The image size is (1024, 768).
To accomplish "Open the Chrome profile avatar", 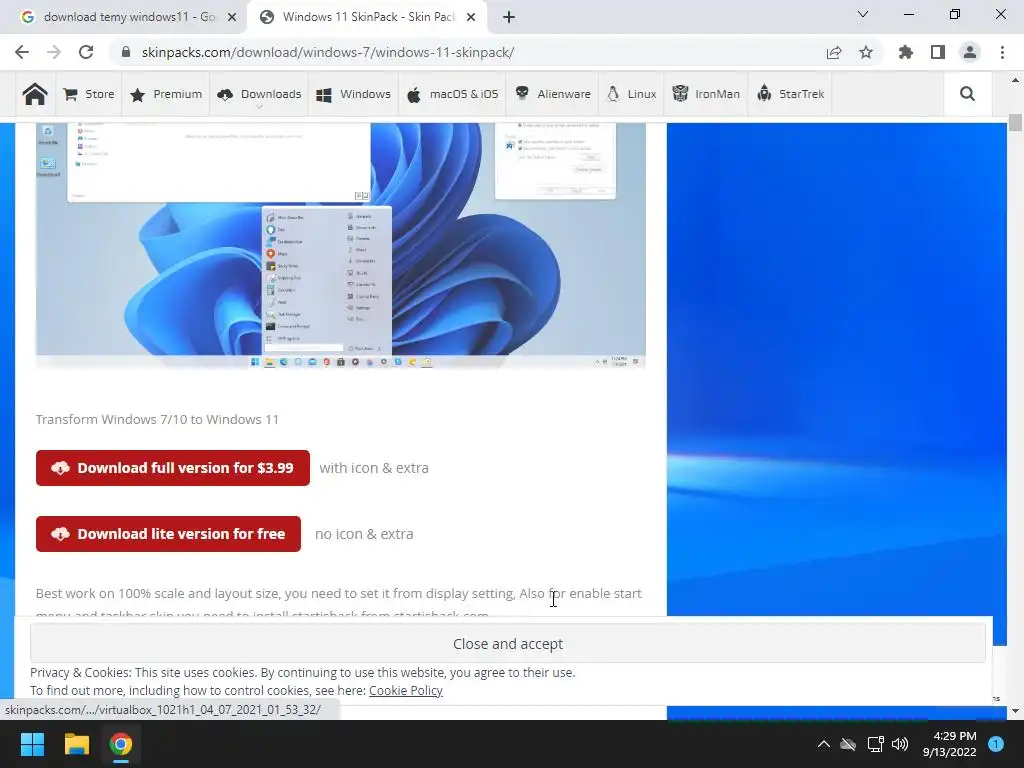I will (x=970, y=52).
